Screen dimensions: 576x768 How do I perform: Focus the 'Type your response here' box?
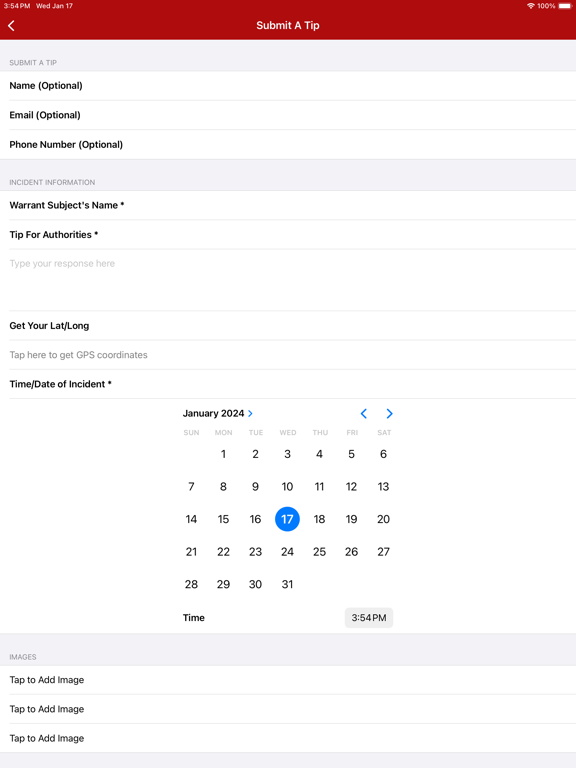point(288,280)
